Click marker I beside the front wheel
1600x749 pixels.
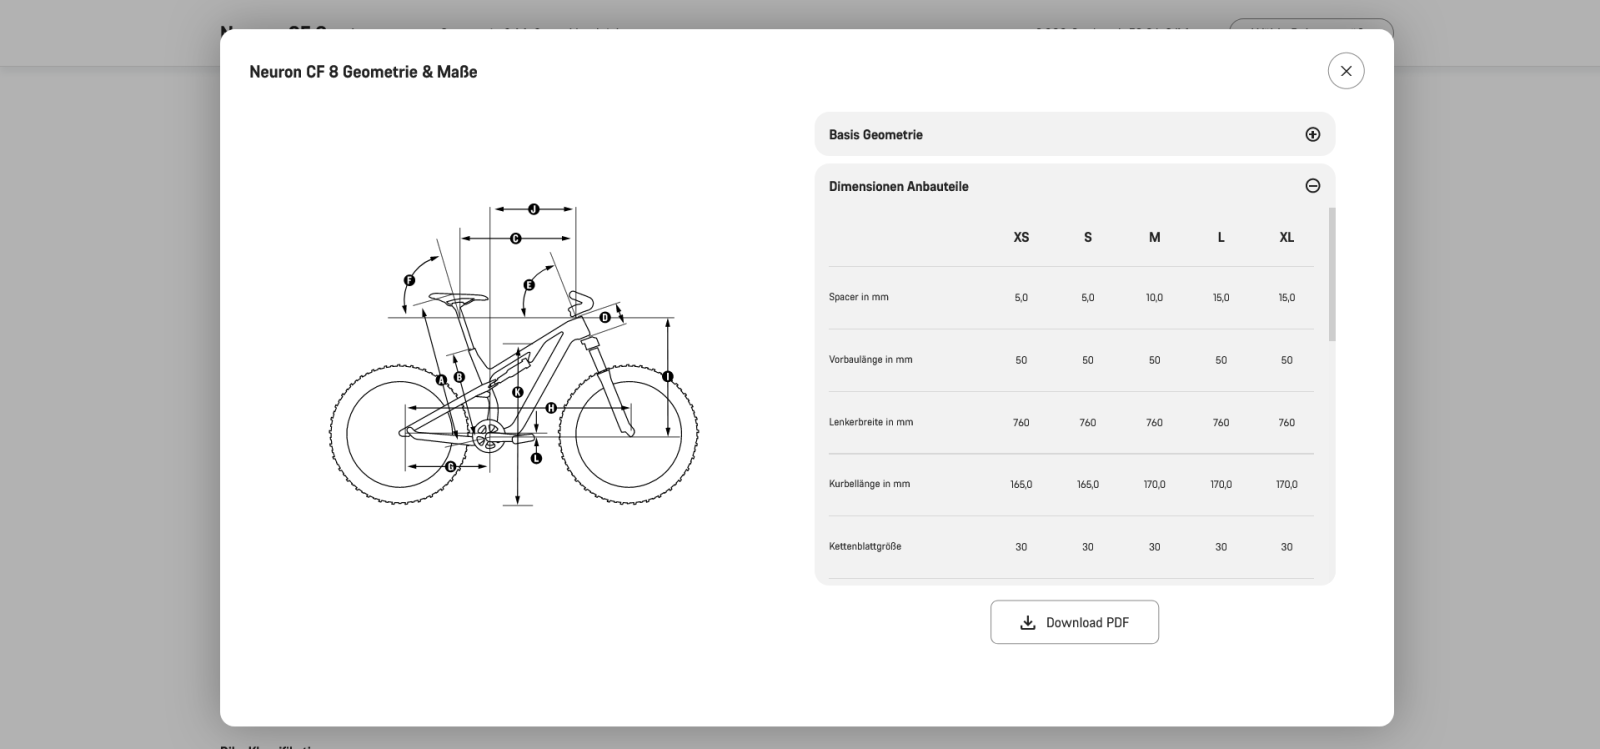click(667, 377)
